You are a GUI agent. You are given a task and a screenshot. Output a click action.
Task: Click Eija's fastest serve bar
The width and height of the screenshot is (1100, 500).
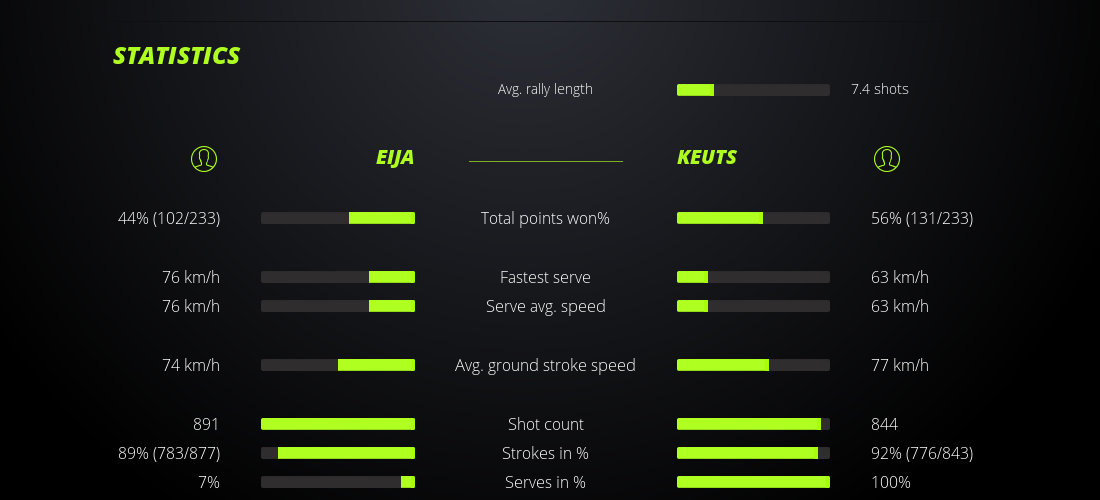338,277
